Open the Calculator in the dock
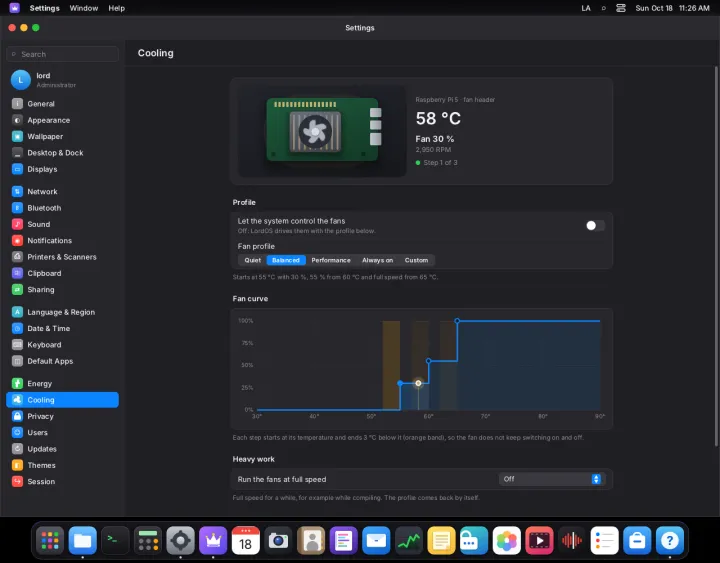This screenshot has width=720, height=563. tap(148, 540)
